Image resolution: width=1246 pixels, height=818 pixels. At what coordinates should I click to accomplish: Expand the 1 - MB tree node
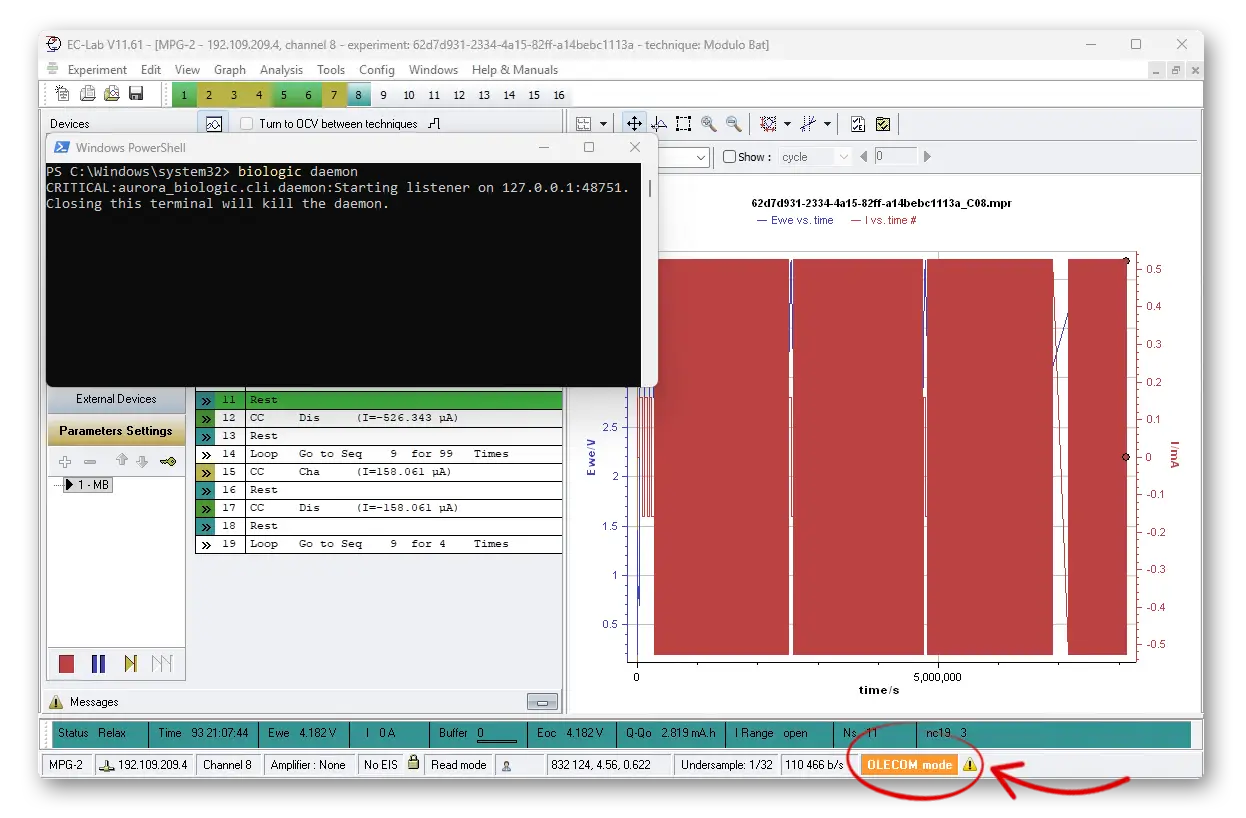click(69, 485)
